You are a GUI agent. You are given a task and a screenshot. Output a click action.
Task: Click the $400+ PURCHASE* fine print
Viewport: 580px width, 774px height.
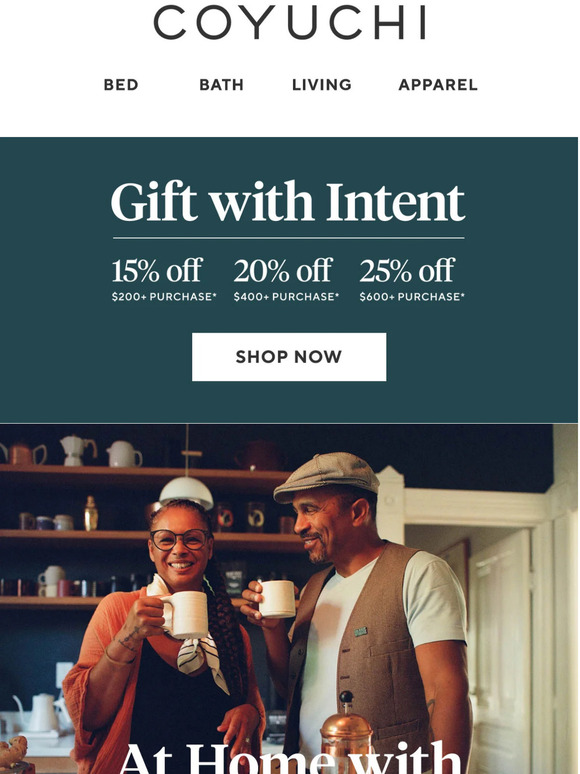[x=286, y=297]
